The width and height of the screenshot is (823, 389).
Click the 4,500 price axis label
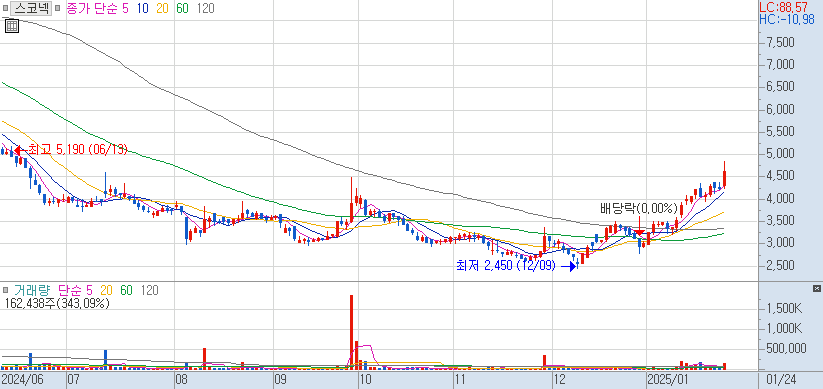click(x=780, y=176)
